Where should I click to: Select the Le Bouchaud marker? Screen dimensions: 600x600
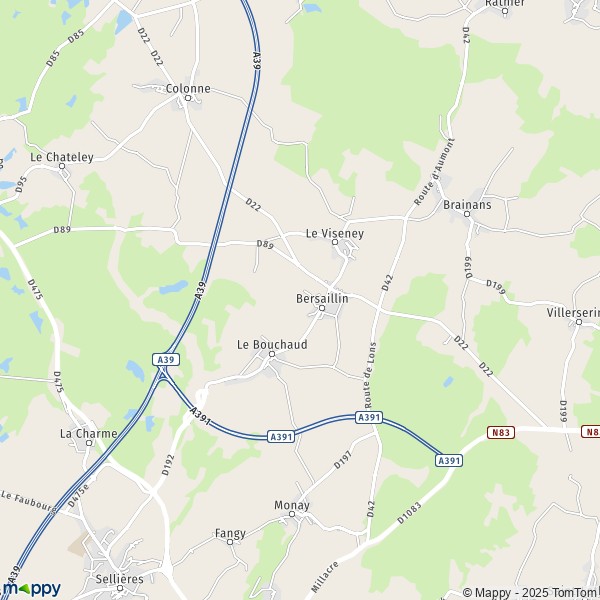click(x=272, y=354)
